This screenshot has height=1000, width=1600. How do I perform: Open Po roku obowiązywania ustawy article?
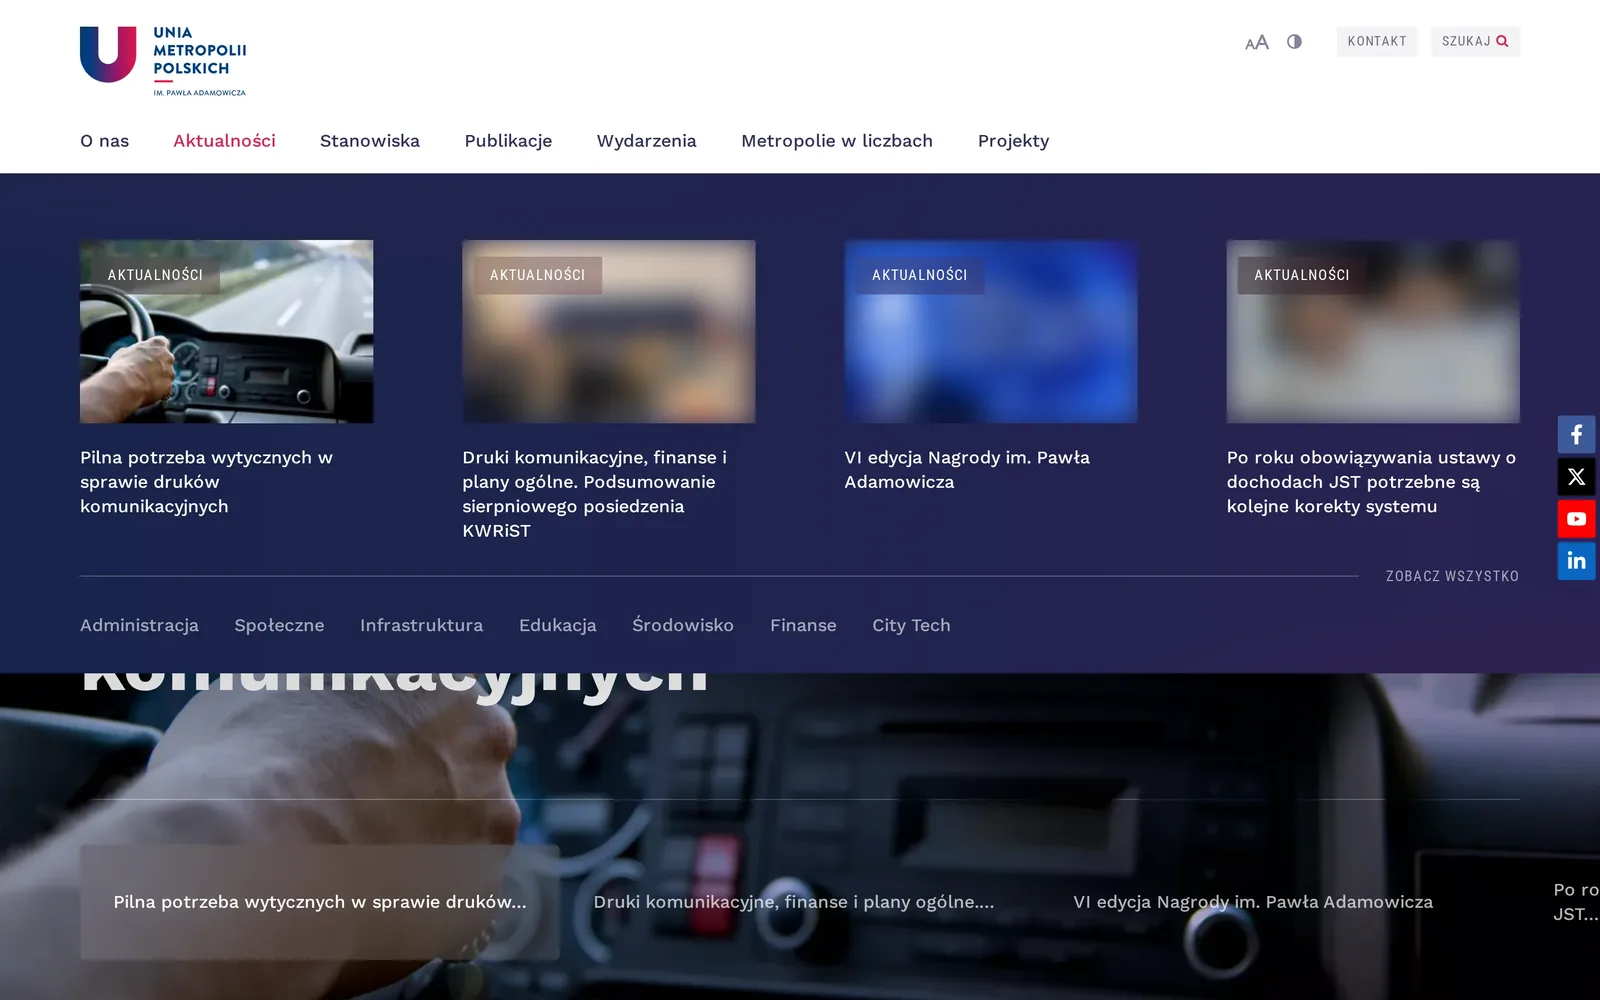(x=1371, y=482)
